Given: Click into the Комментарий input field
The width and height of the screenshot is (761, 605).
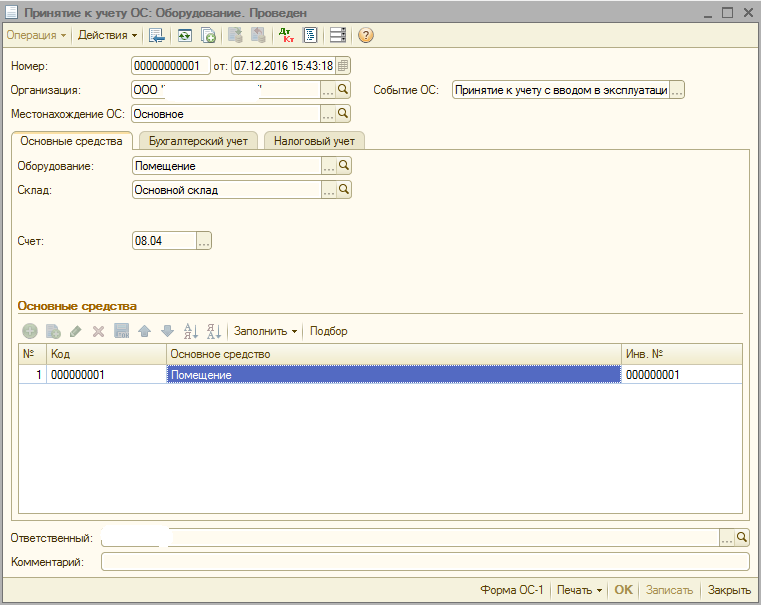Looking at the screenshot, I should coord(425,562).
